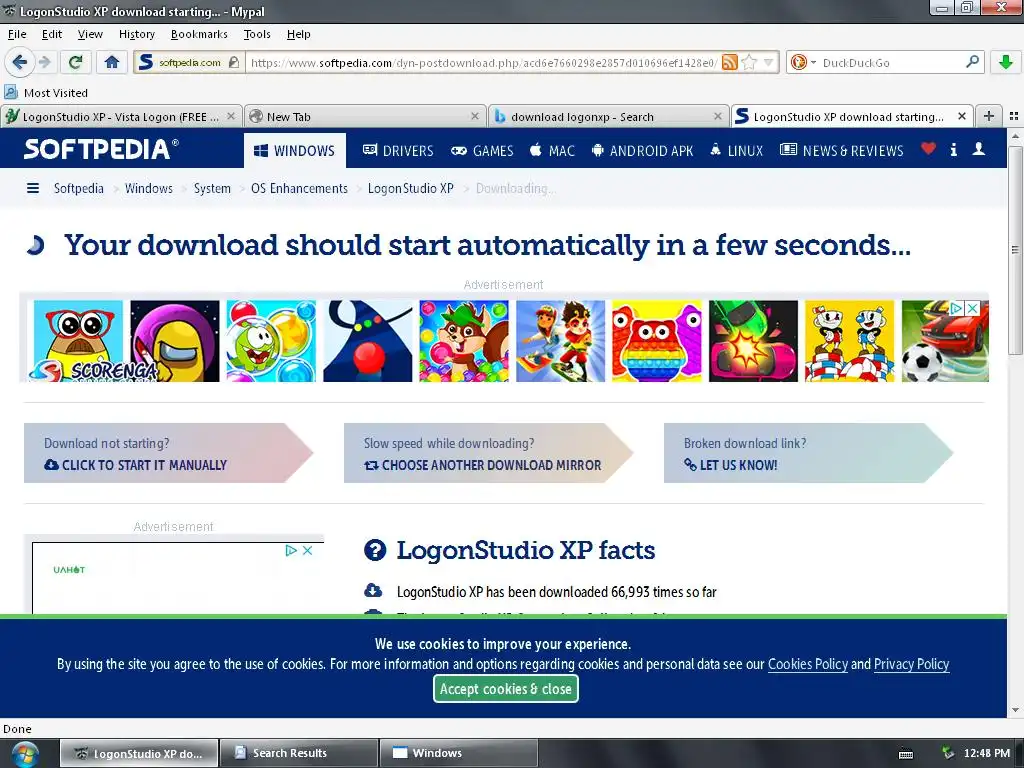1024x768 pixels.
Task: Open the Tools menu
Action: click(257, 34)
